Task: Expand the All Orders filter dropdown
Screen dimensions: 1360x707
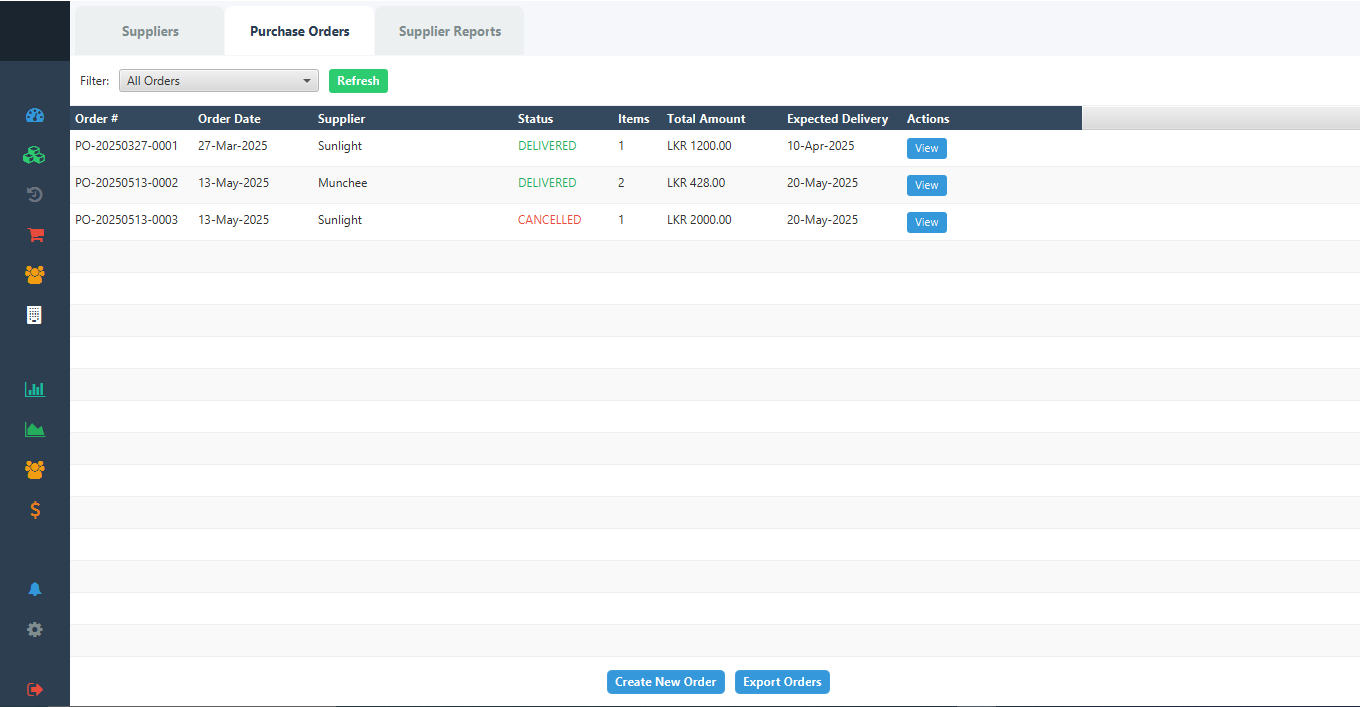Action: (218, 81)
